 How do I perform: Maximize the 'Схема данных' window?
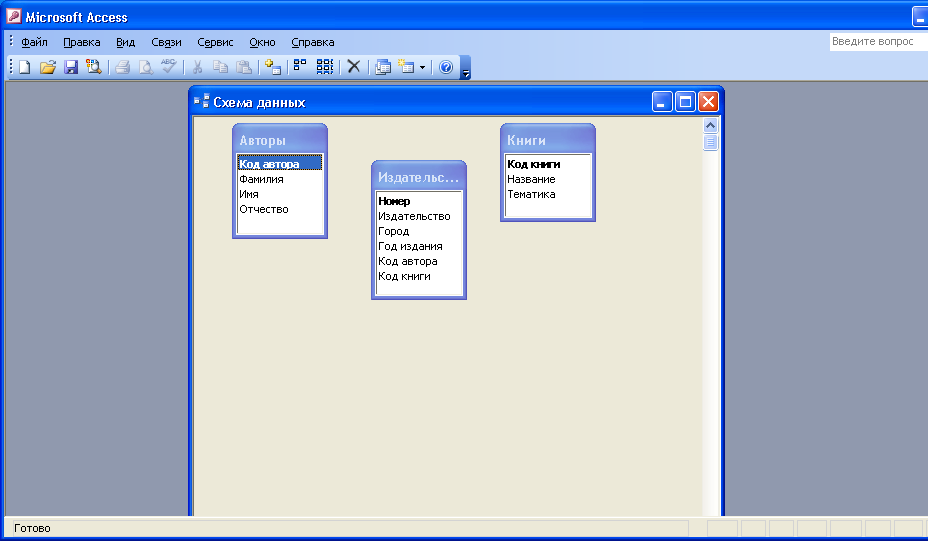[685, 102]
